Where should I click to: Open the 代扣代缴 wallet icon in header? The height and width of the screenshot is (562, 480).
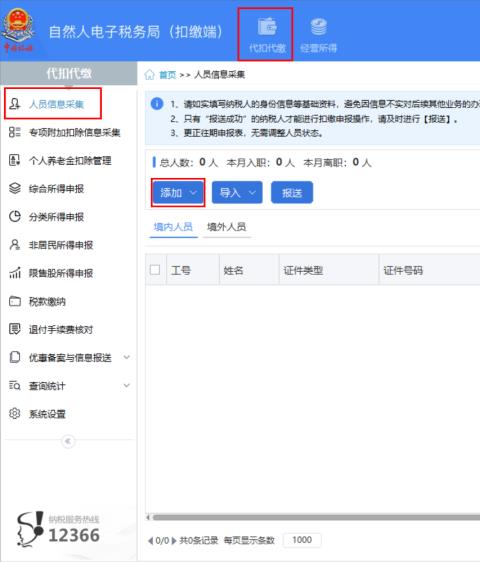point(267,27)
